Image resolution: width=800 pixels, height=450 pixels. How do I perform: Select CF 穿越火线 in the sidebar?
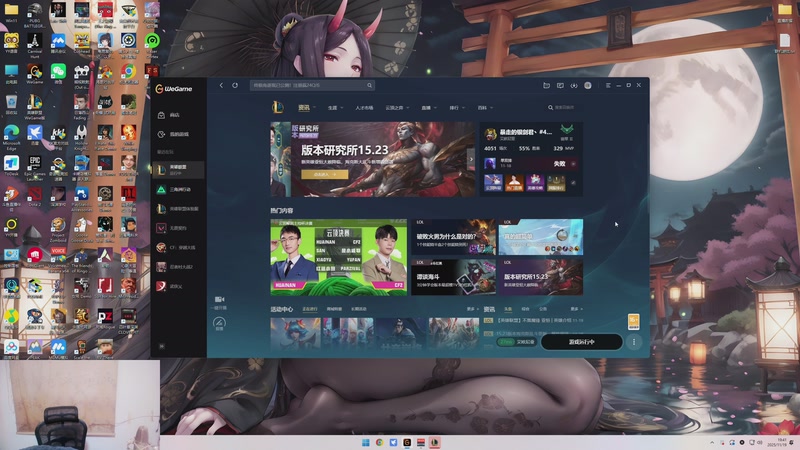click(x=178, y=247)
